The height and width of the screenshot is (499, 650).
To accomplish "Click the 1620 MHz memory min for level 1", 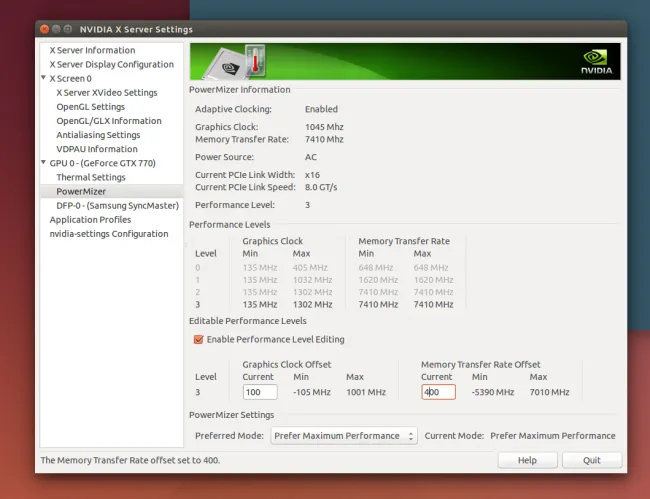I will click(x=378, y=280).
